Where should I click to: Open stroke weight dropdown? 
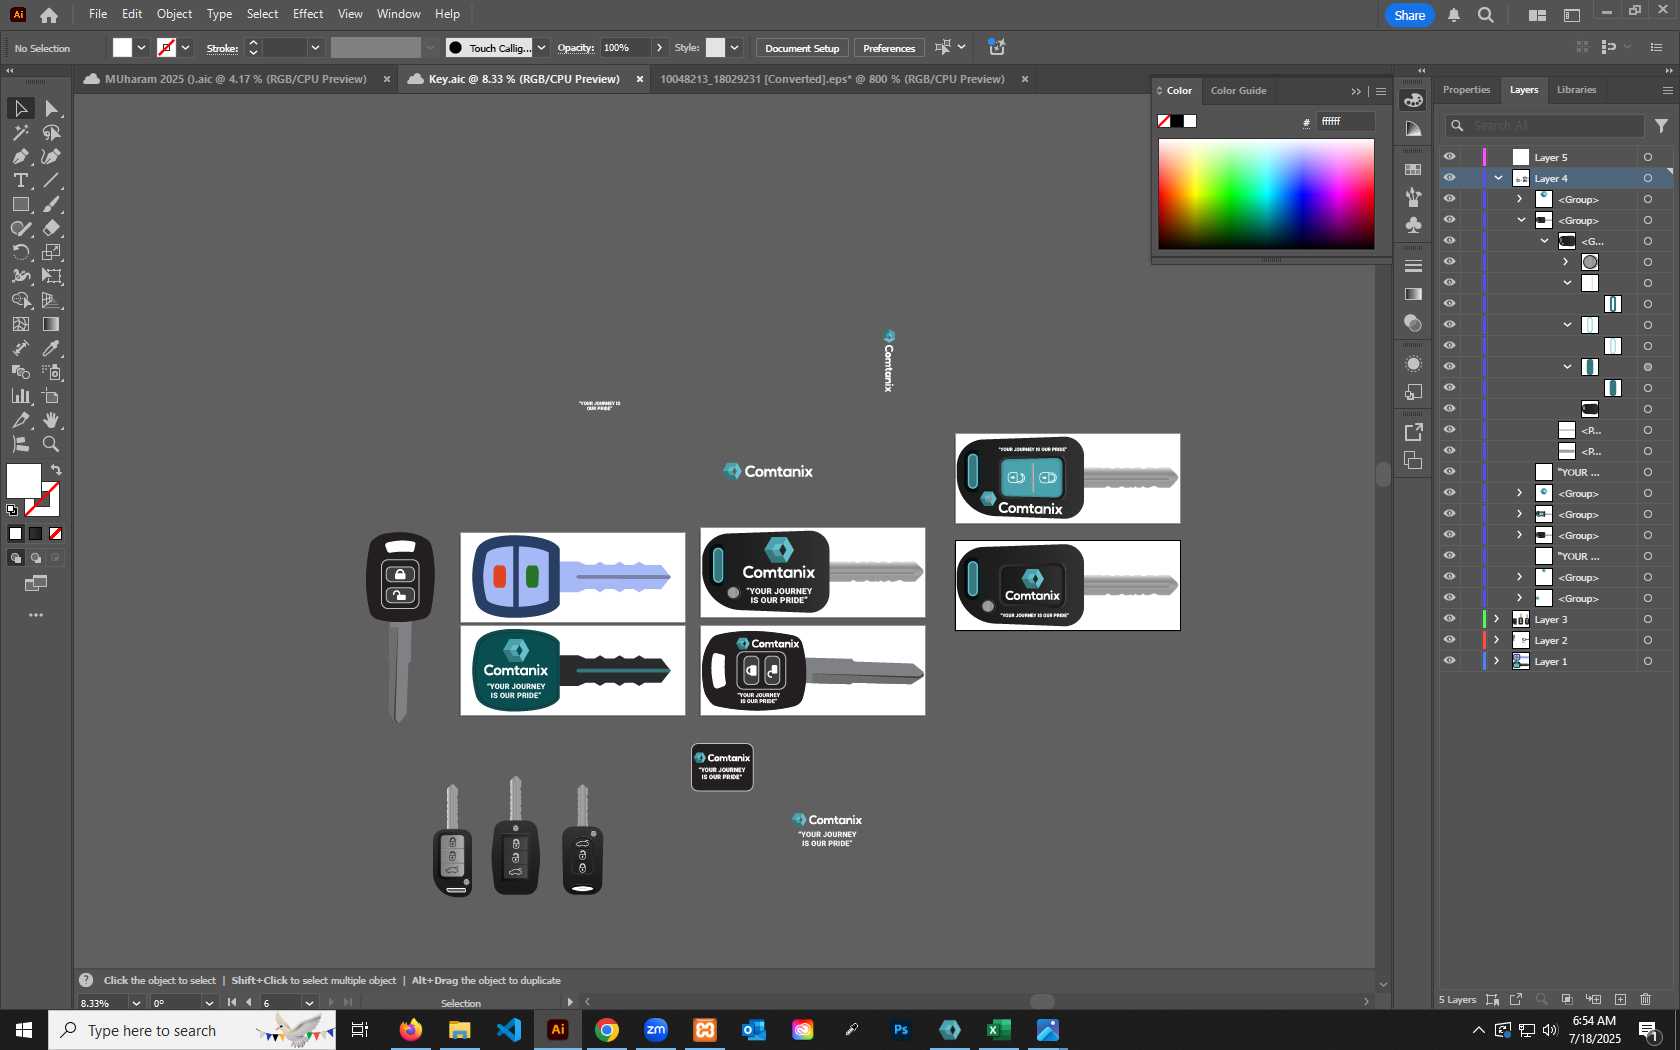pos(315,48)
